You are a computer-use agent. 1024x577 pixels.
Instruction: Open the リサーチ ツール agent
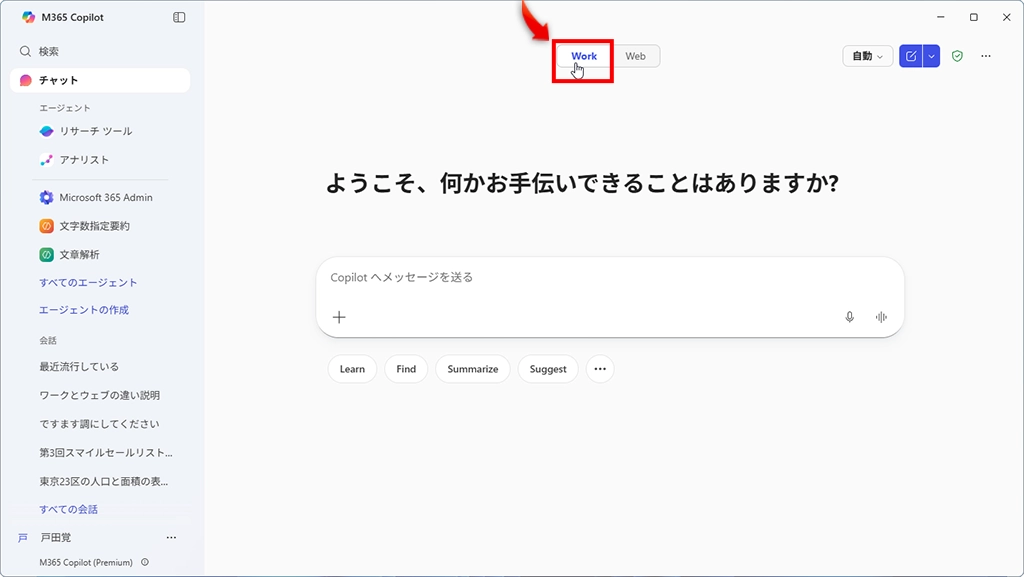tap(86, 131)
